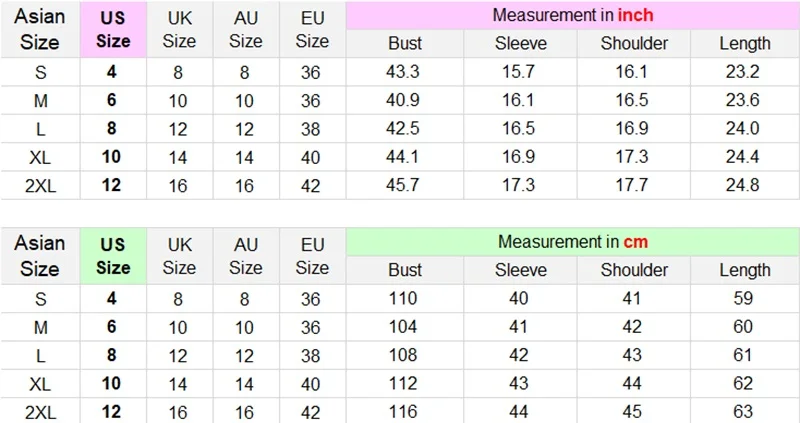800x423 pixels.
Task: Click sleeve value 15.7 in inch table
Action: click(520, 72)
